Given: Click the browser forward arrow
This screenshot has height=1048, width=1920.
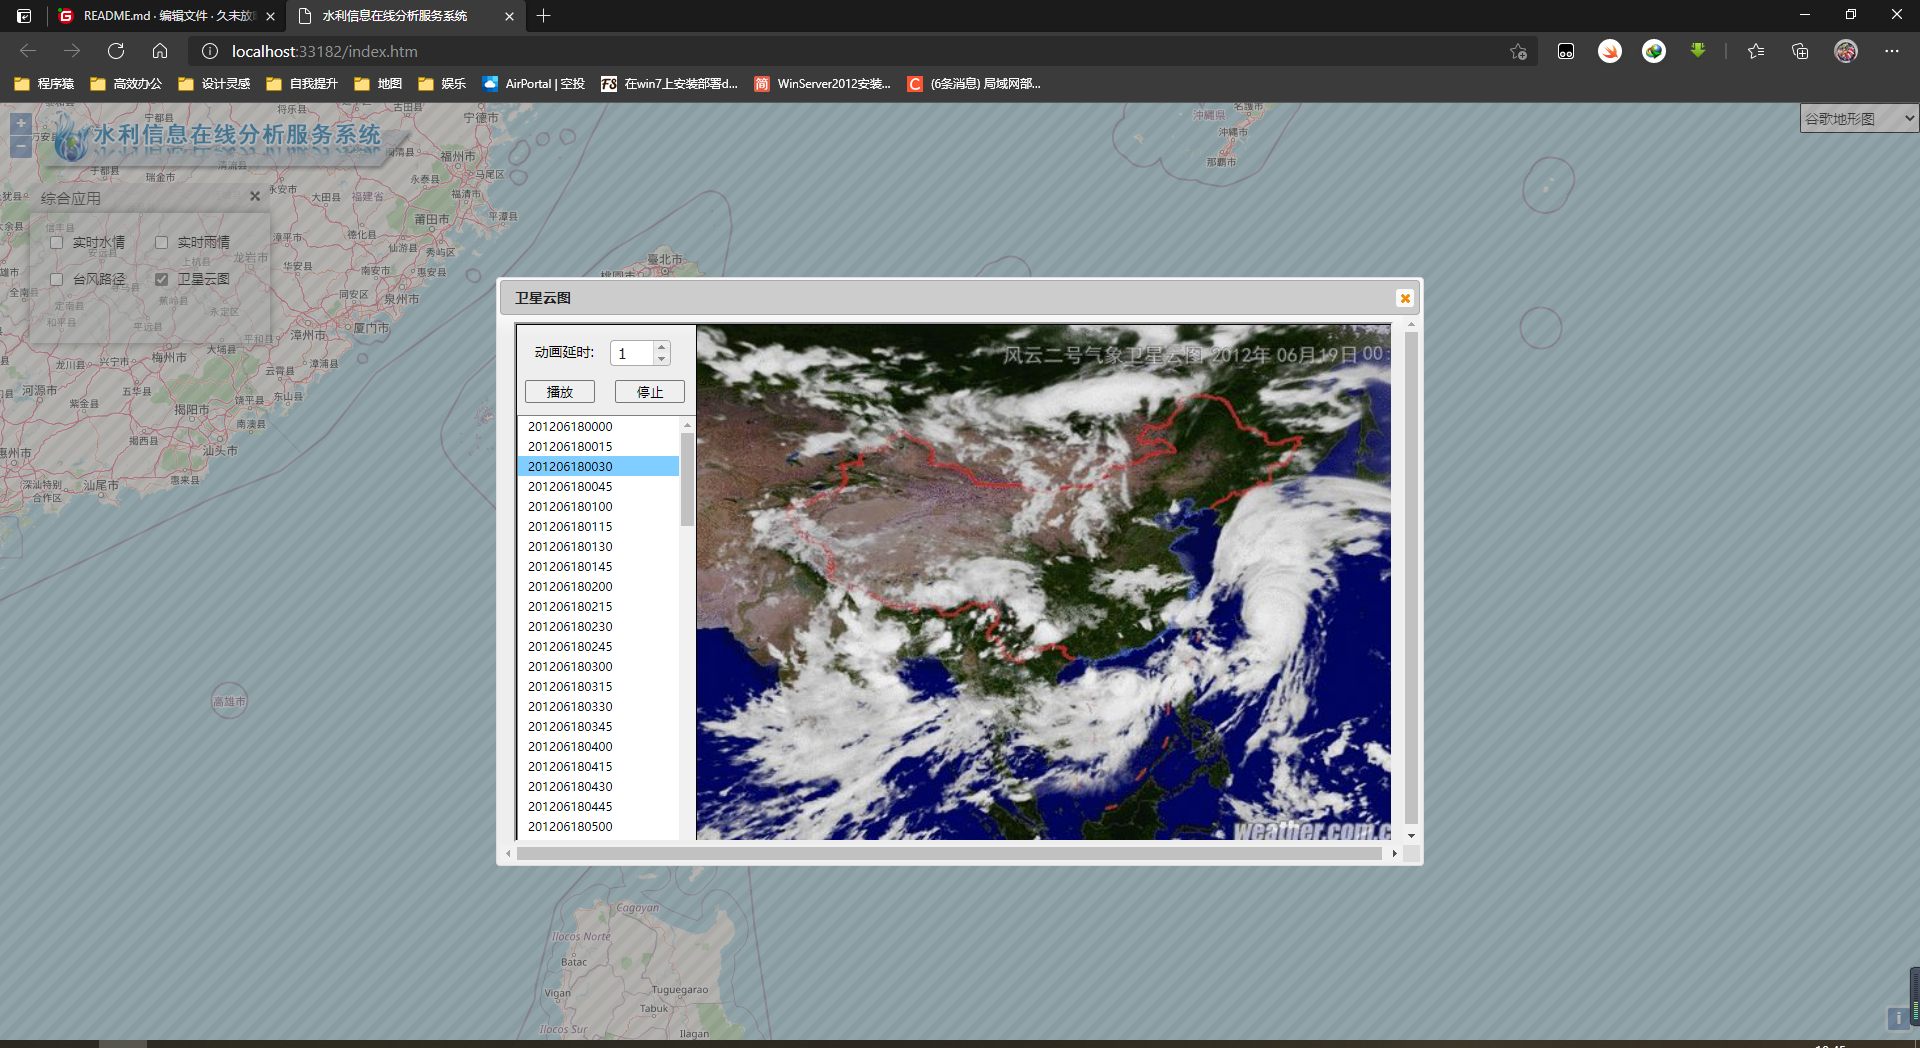Looking at the screenshot, I should pyautogui.click(x=72, y=51).
